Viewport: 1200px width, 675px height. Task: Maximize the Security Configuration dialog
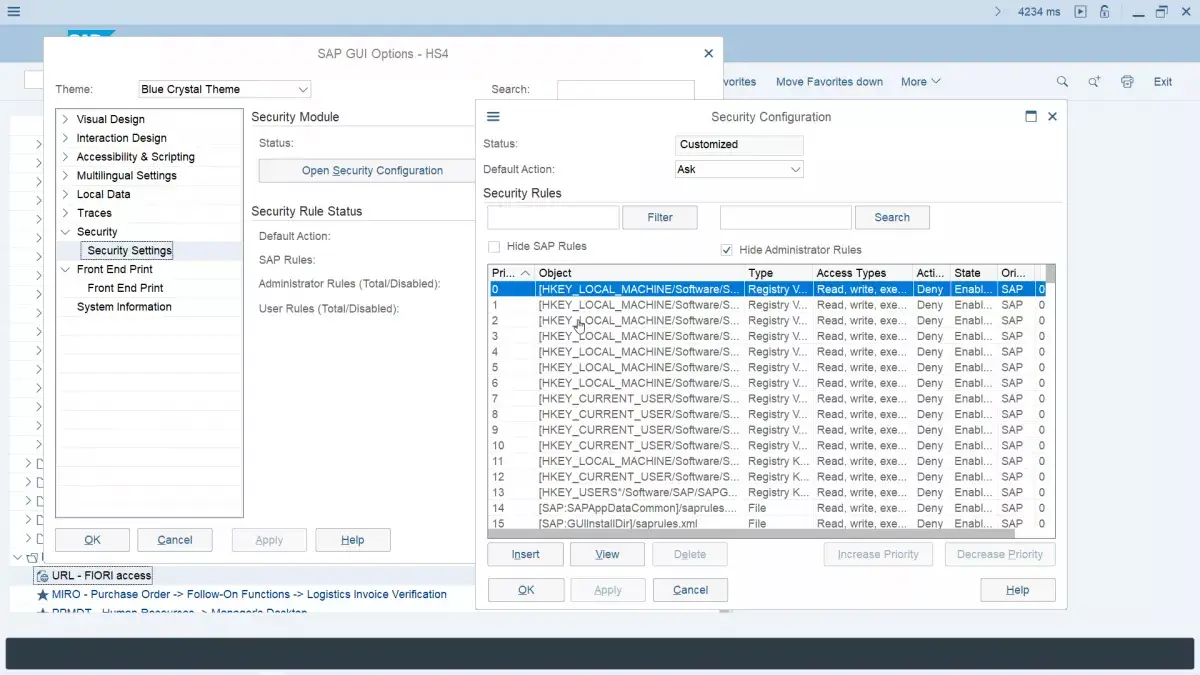point(1031,117)
